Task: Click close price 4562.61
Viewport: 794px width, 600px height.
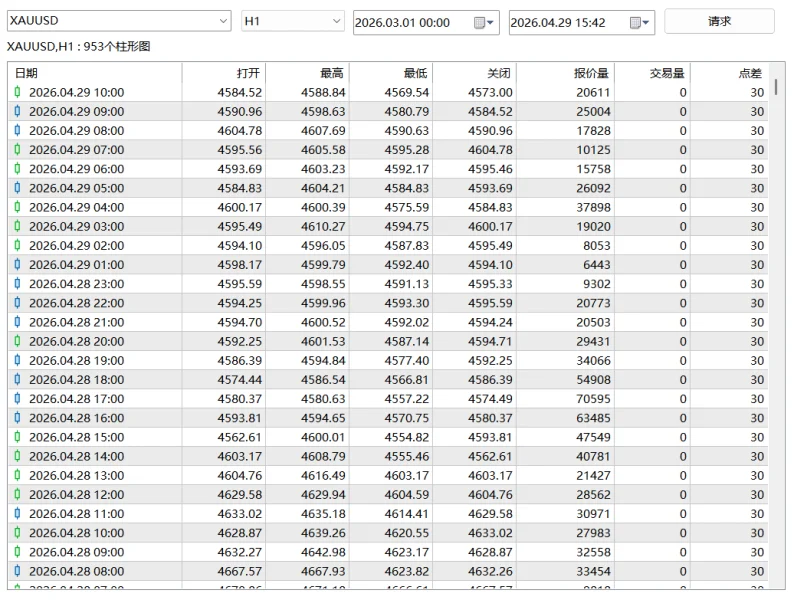Action: point(490,456)
